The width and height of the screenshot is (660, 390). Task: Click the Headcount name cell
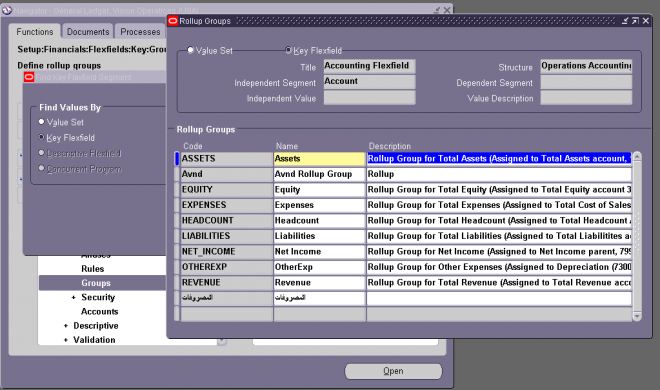coord(319,221)
